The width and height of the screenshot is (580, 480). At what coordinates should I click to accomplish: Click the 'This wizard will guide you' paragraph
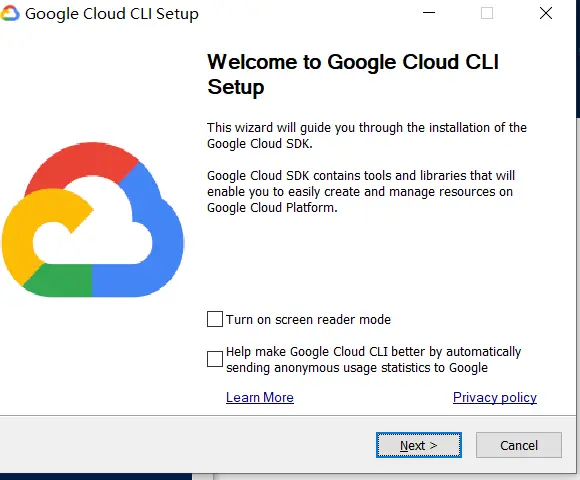click(x=367, y=135)
